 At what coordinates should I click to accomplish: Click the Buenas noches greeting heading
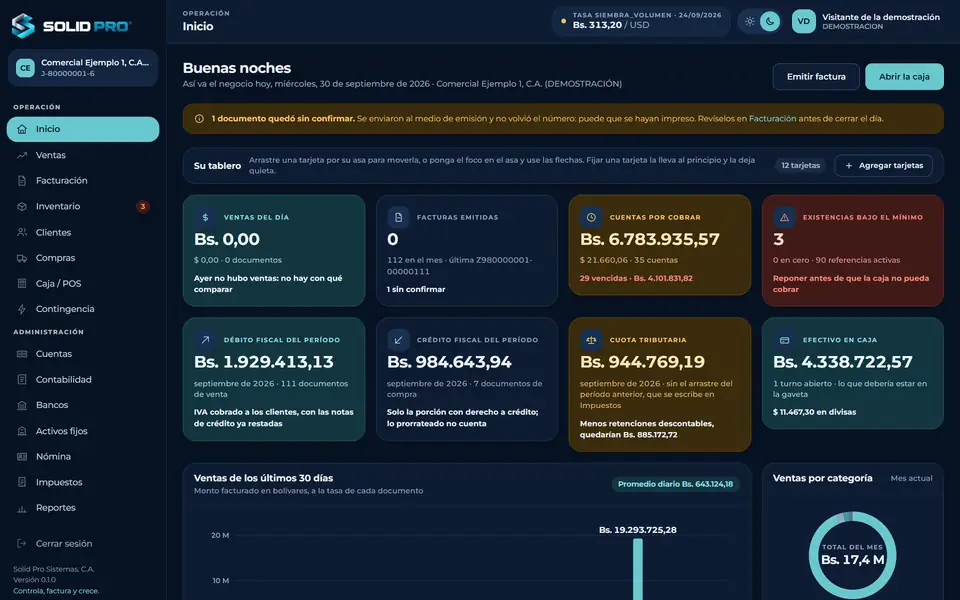pos(236,68)
